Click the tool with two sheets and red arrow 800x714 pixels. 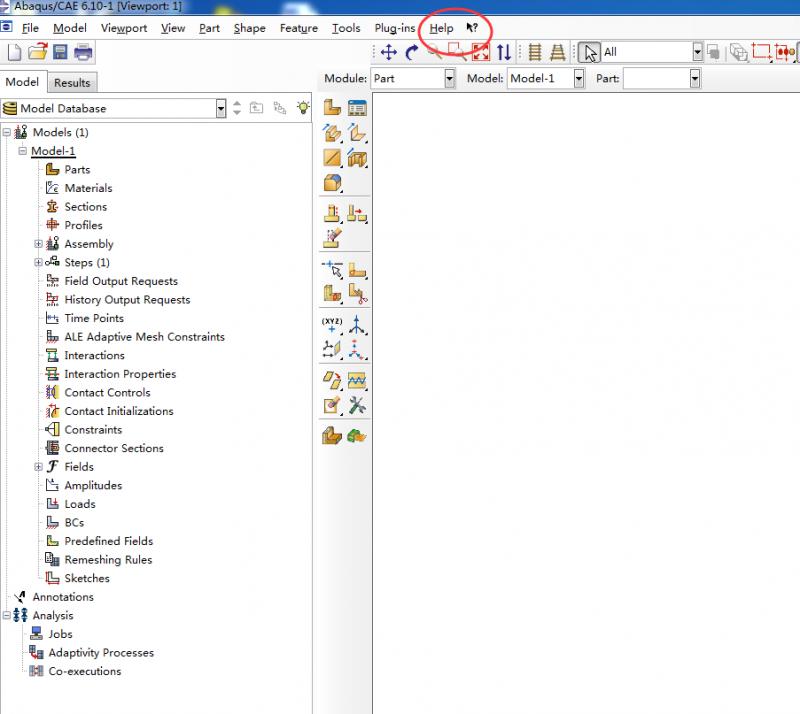coord(332,380)
